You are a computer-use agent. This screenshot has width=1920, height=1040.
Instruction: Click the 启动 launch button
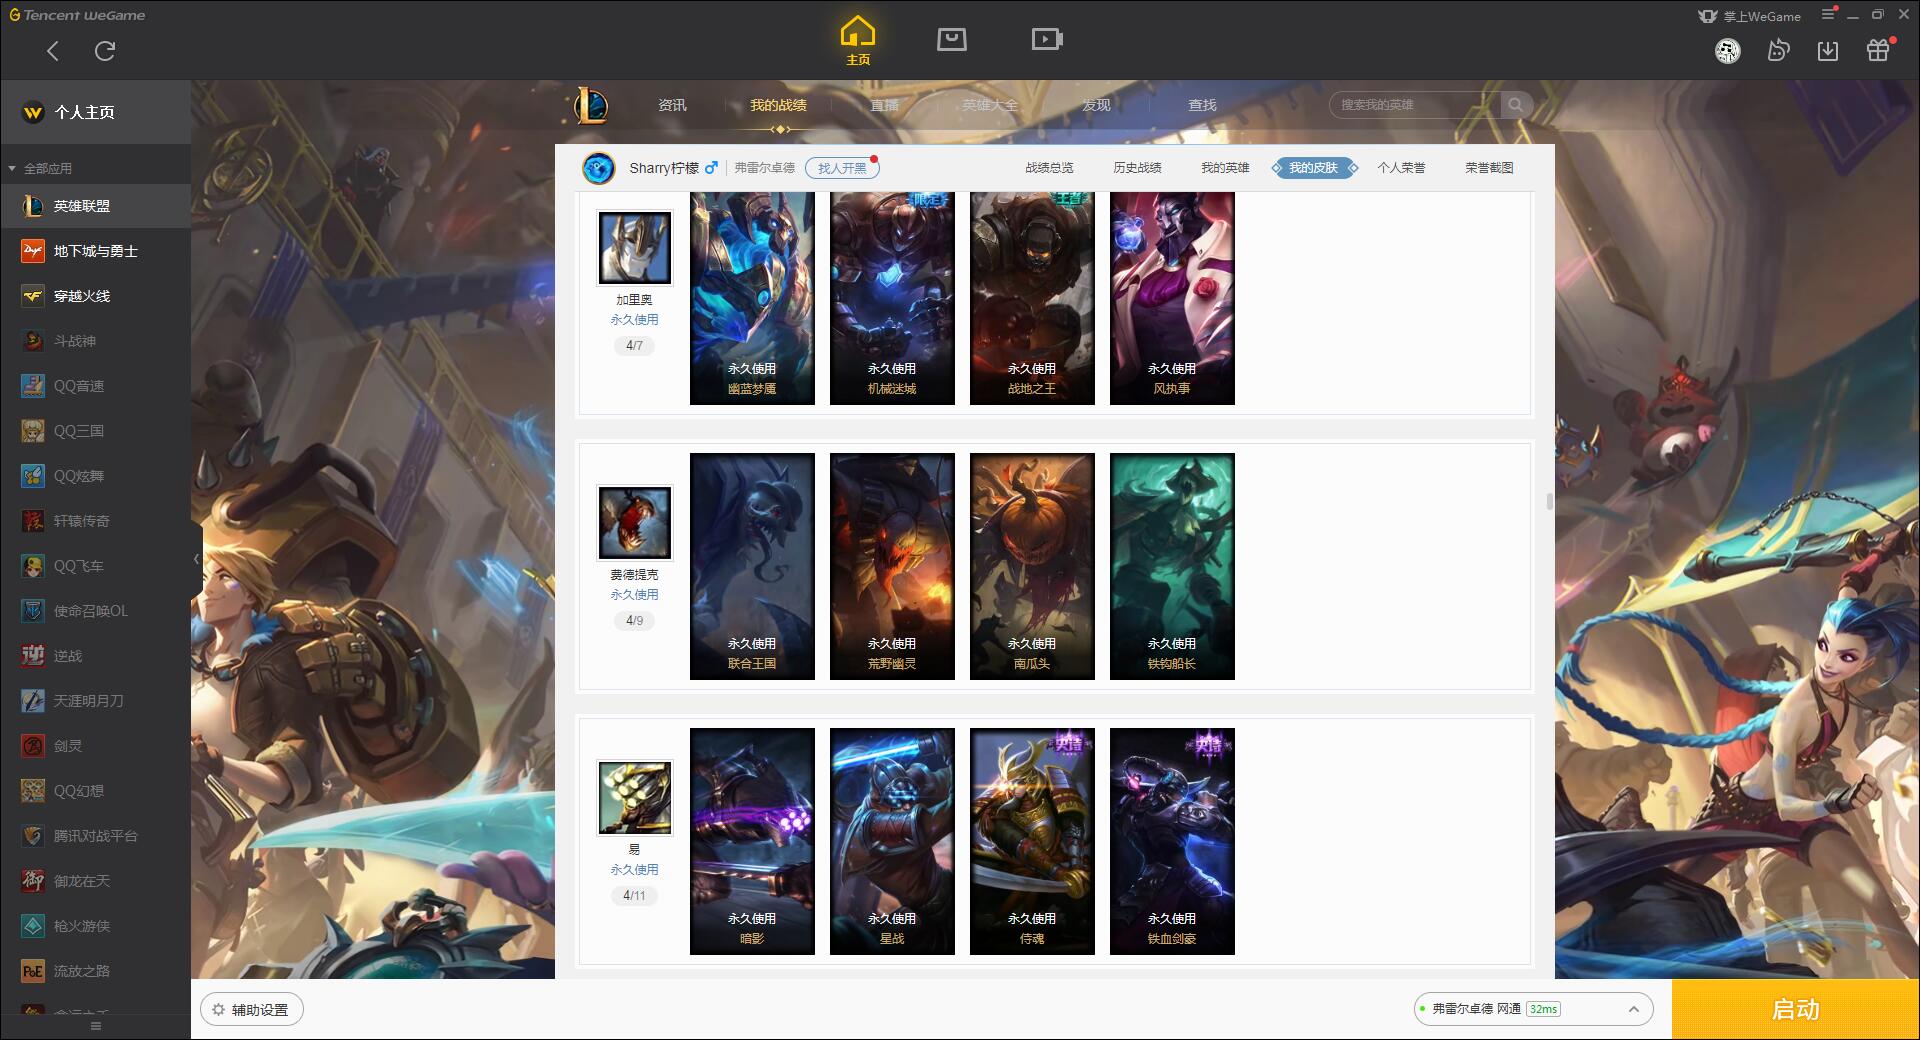(x=1795, y=1010)
